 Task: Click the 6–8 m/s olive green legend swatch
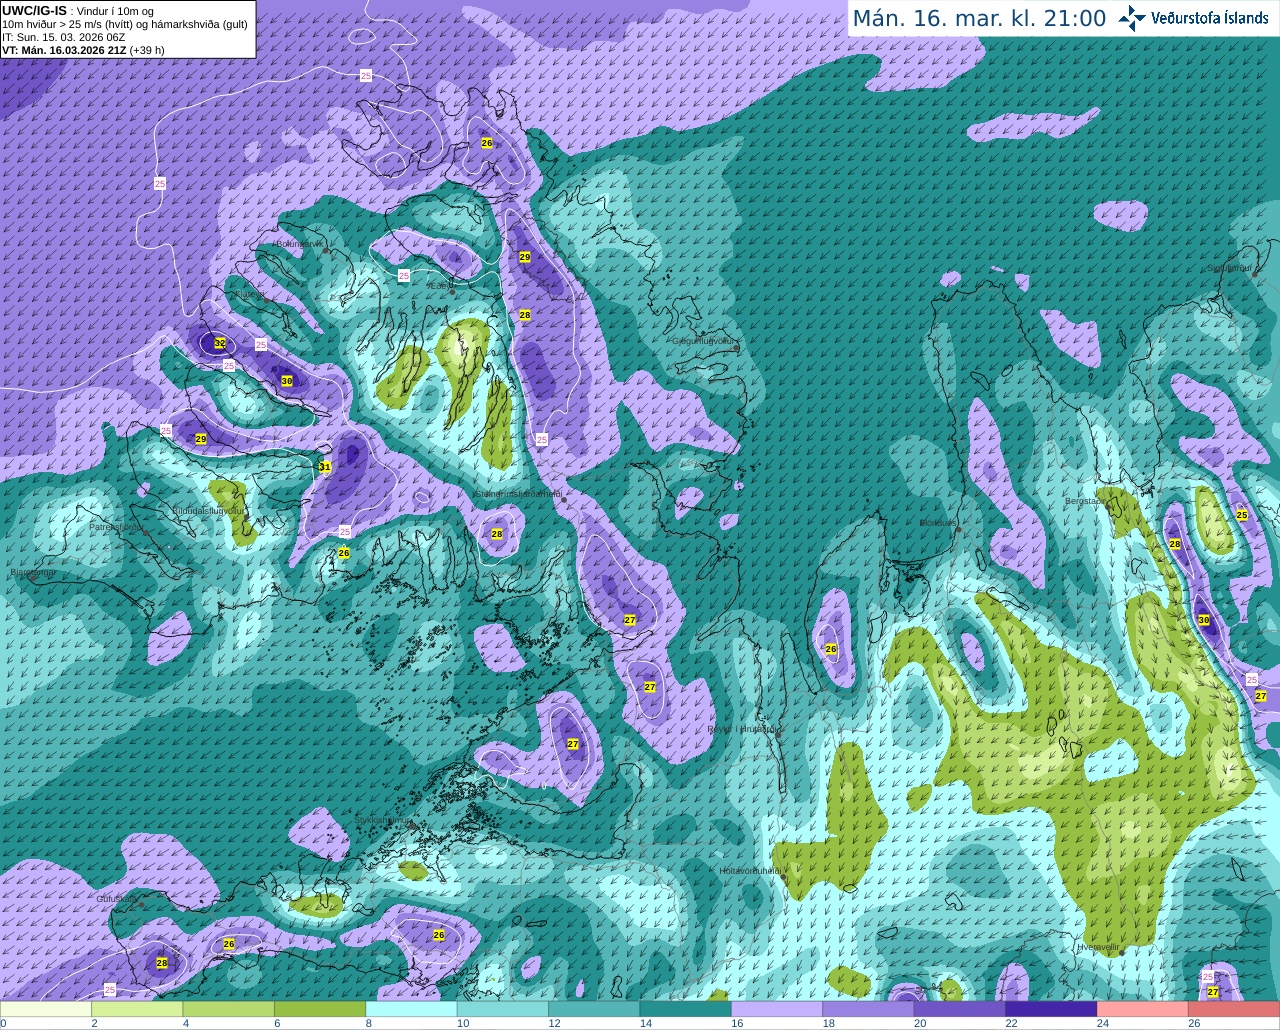click(x=320, y=1009)
